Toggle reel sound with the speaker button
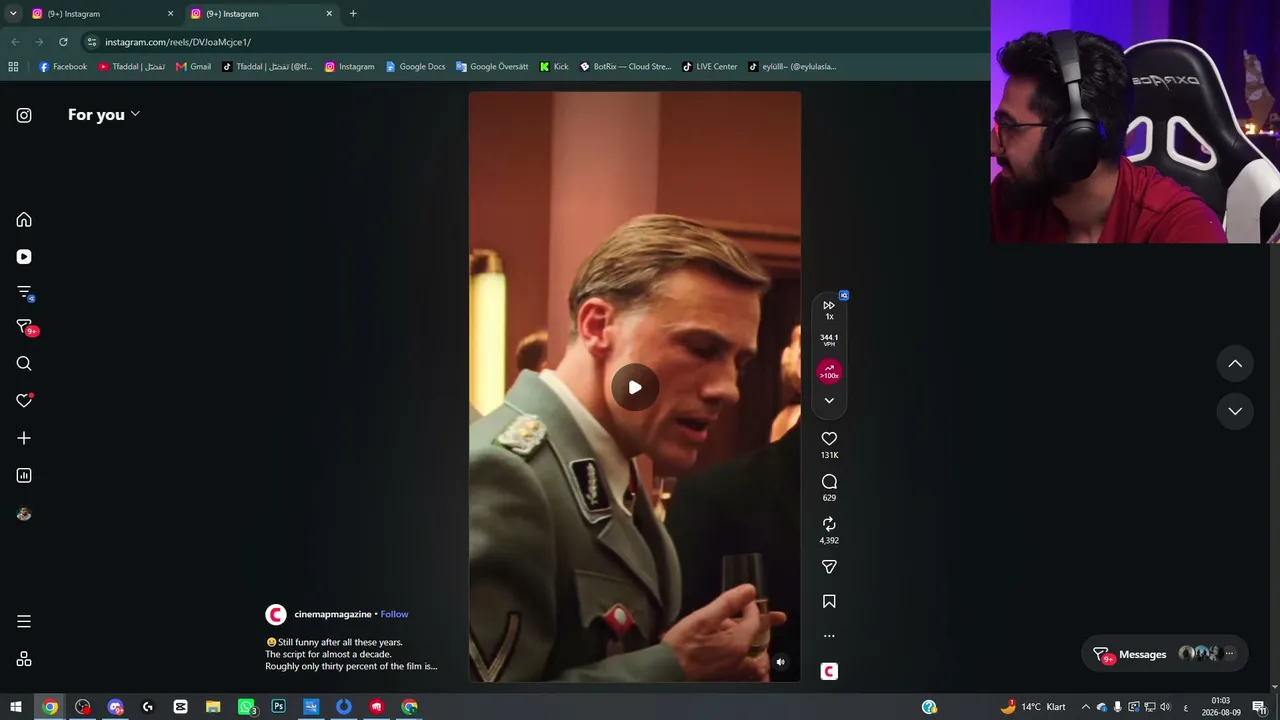 point(781,662)
